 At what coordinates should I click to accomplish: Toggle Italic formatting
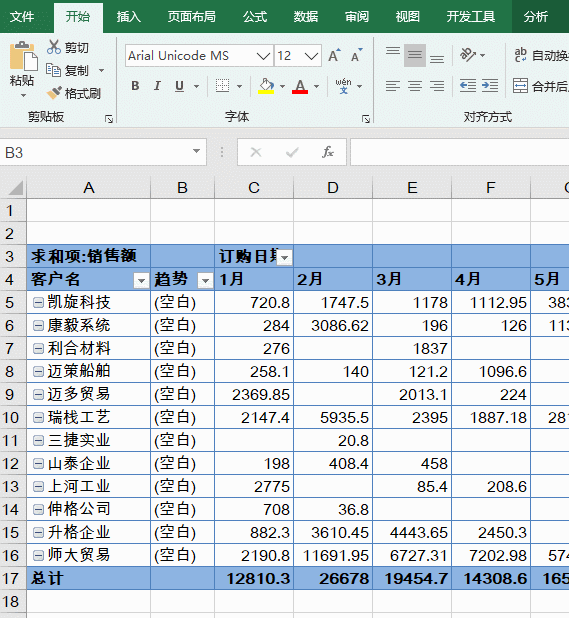[x=157, y=86]
